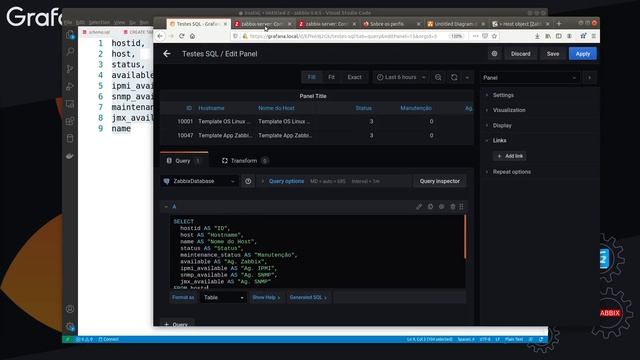Delete query A with trash icon
Viewport: 640px width, 360px height.
coord(453,207)
